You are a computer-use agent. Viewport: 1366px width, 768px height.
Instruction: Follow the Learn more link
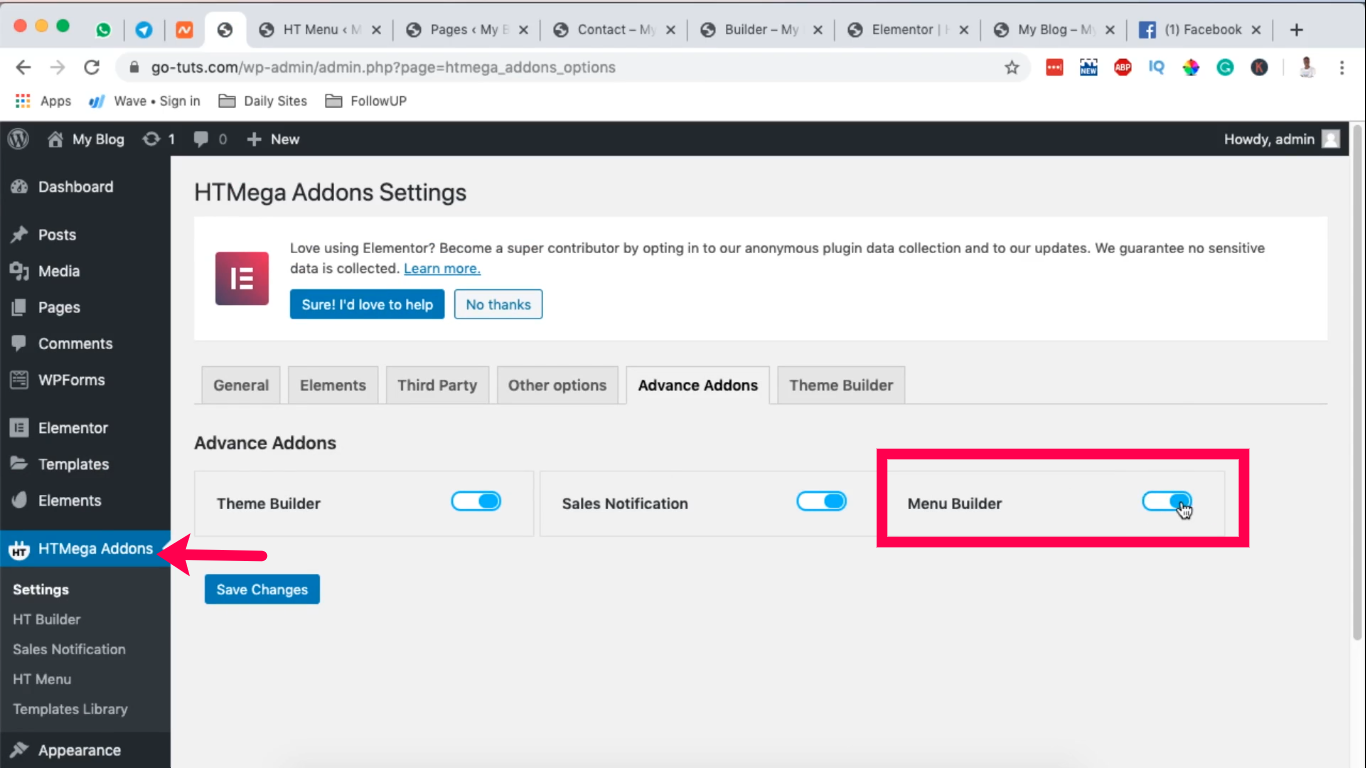click(x=442, y=268)
